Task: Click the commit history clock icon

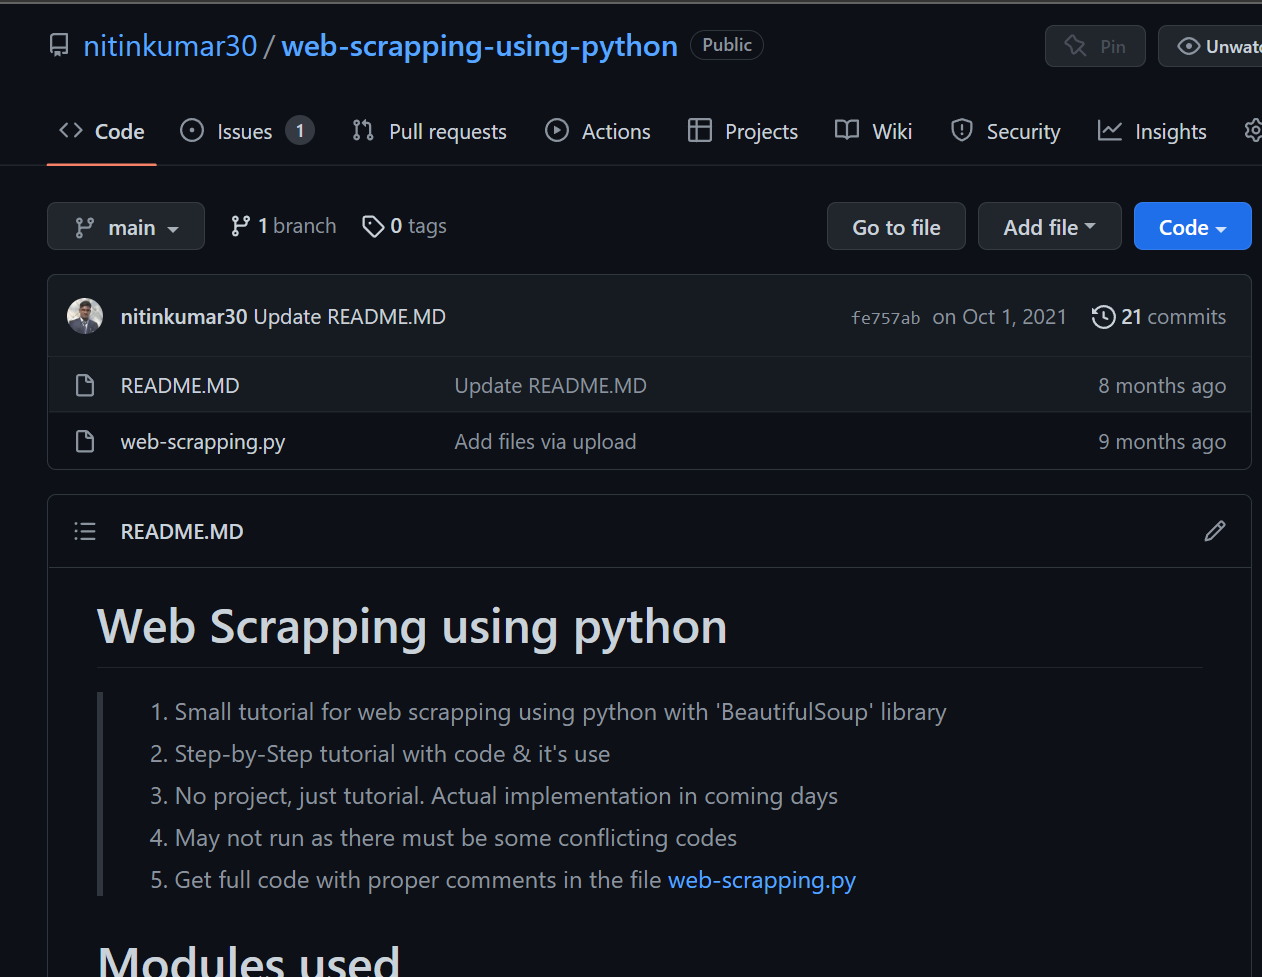Action: pos(1103,317)
